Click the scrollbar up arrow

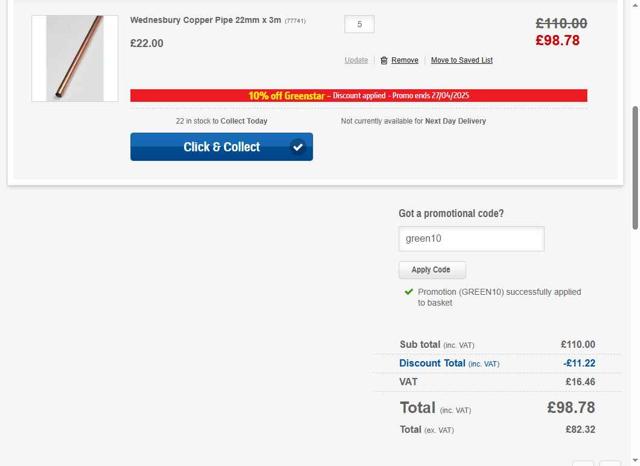click(633, 5)
